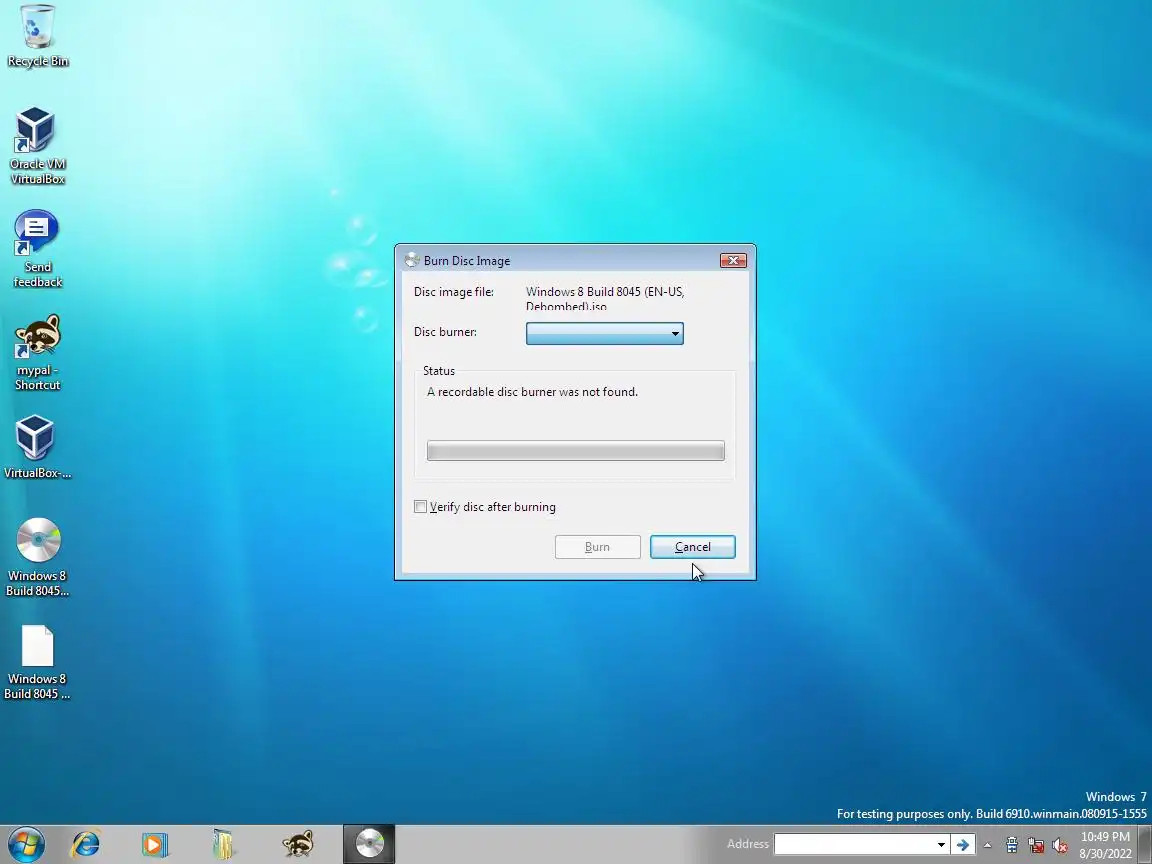Image resolution: width=1152 pixels, height=864 pixels.
Task: Open the Start menu orb
Action: [26, 844]
